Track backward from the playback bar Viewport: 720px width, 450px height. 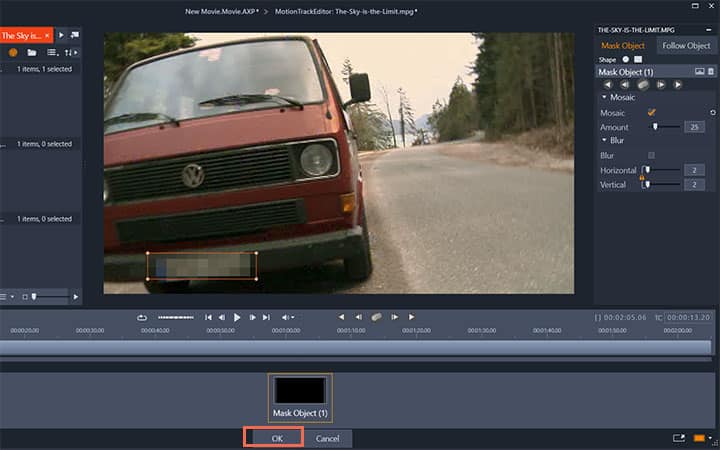pos(341,317)
